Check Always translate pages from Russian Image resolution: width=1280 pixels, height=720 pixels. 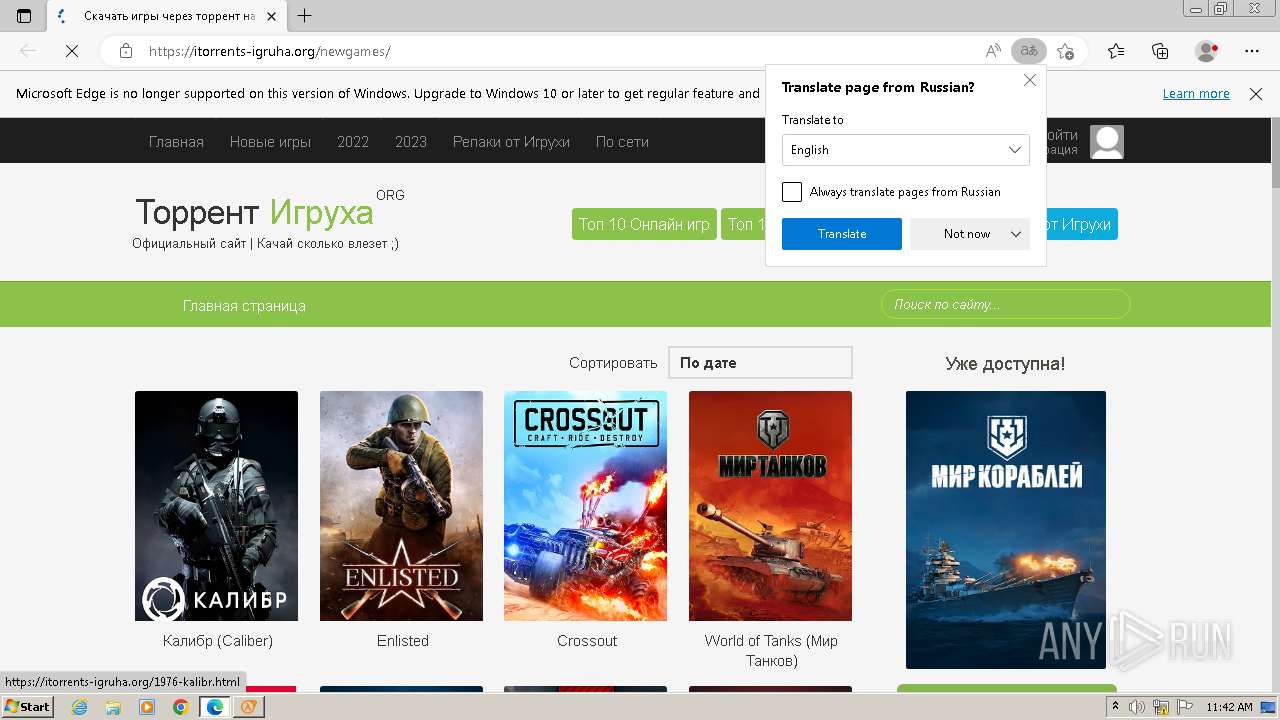[x=792, y=192]
